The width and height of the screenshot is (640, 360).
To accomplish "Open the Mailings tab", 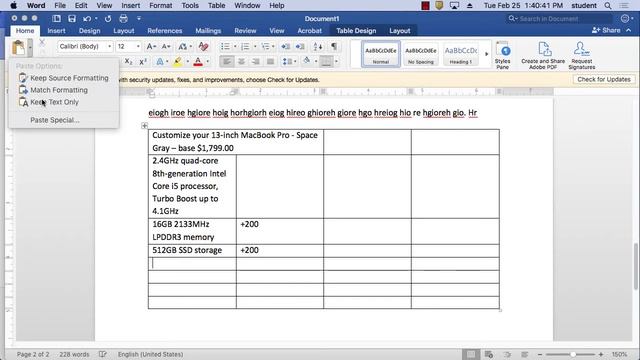I will [208, 31].
